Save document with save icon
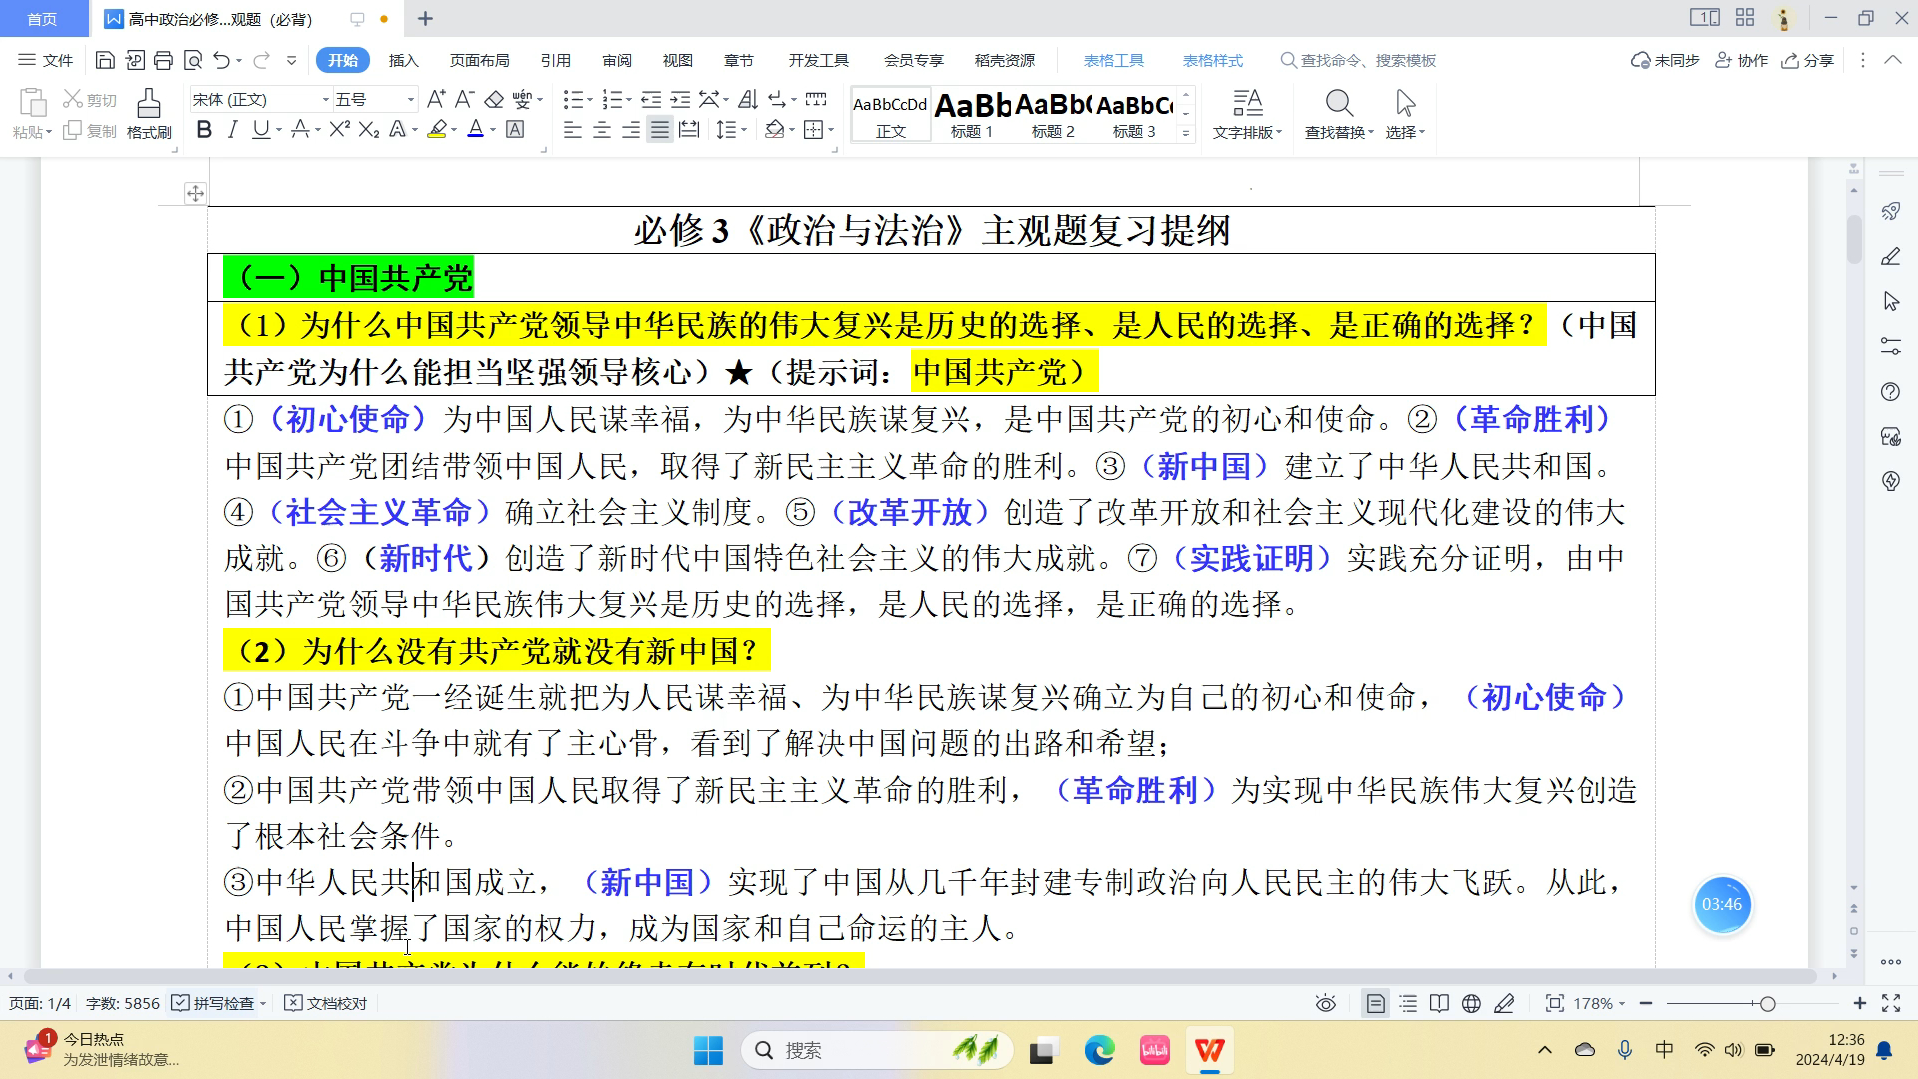This screenshot has width=1918, height=1079. [x=105, y=60]
